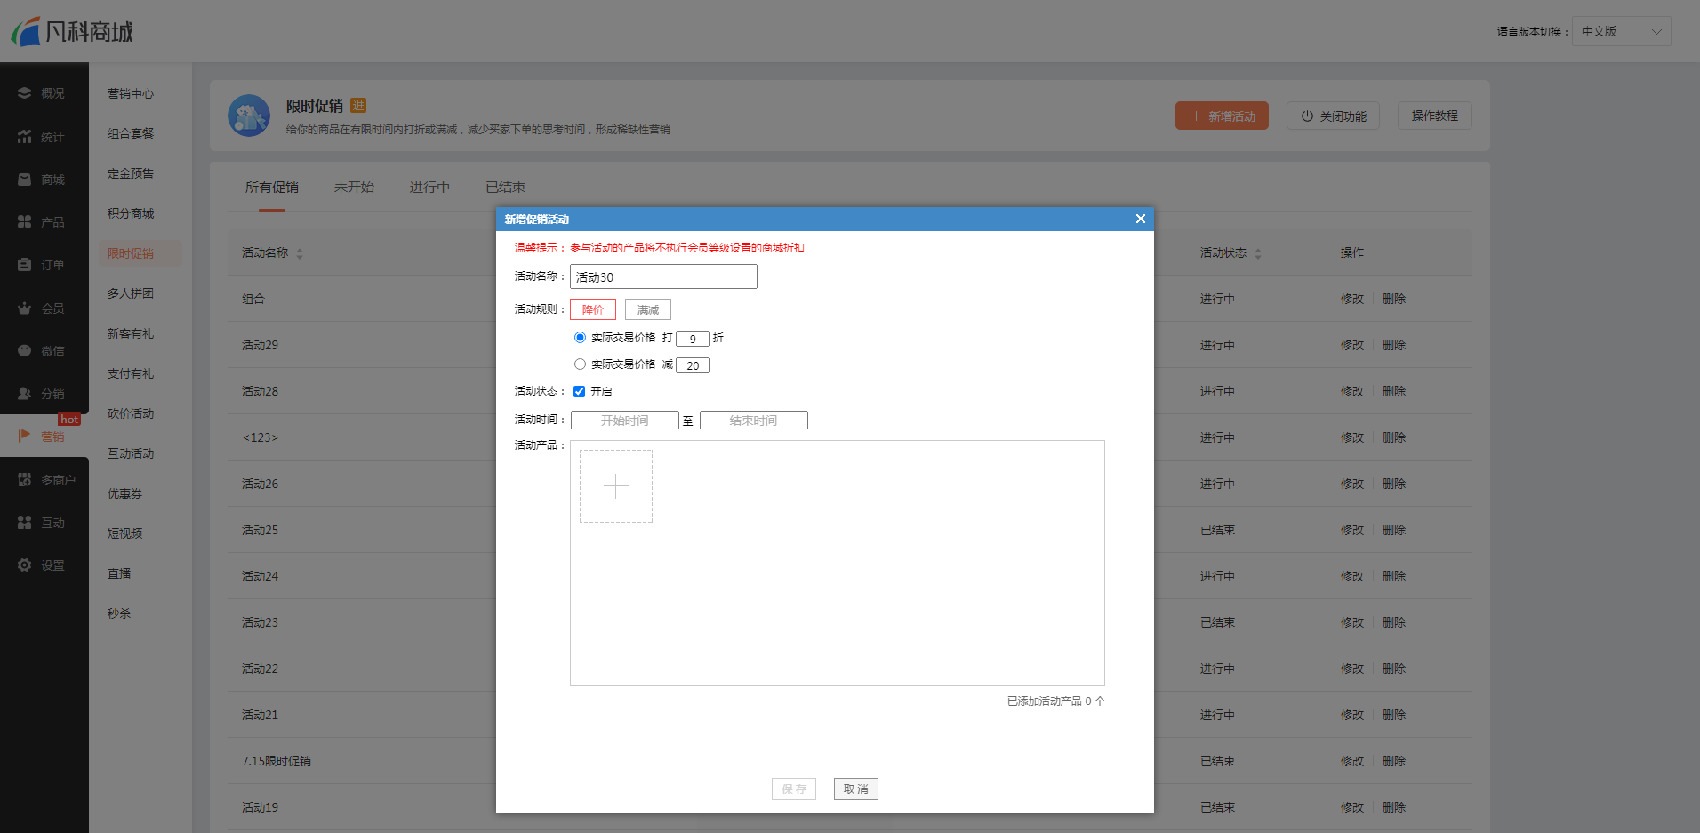1700x833 pixels.
Task: Click the orange 新增活动 button
Action: (x=1222, y=116)
